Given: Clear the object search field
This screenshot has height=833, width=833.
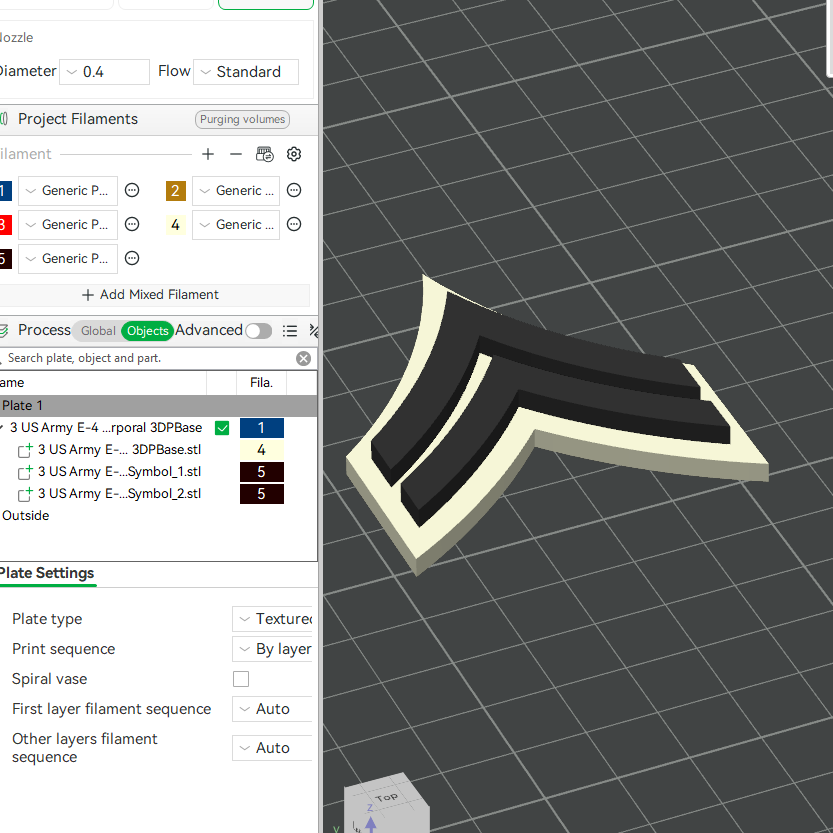Looking at the screenshot, I should pyautogui.click(x=303, y=359).
